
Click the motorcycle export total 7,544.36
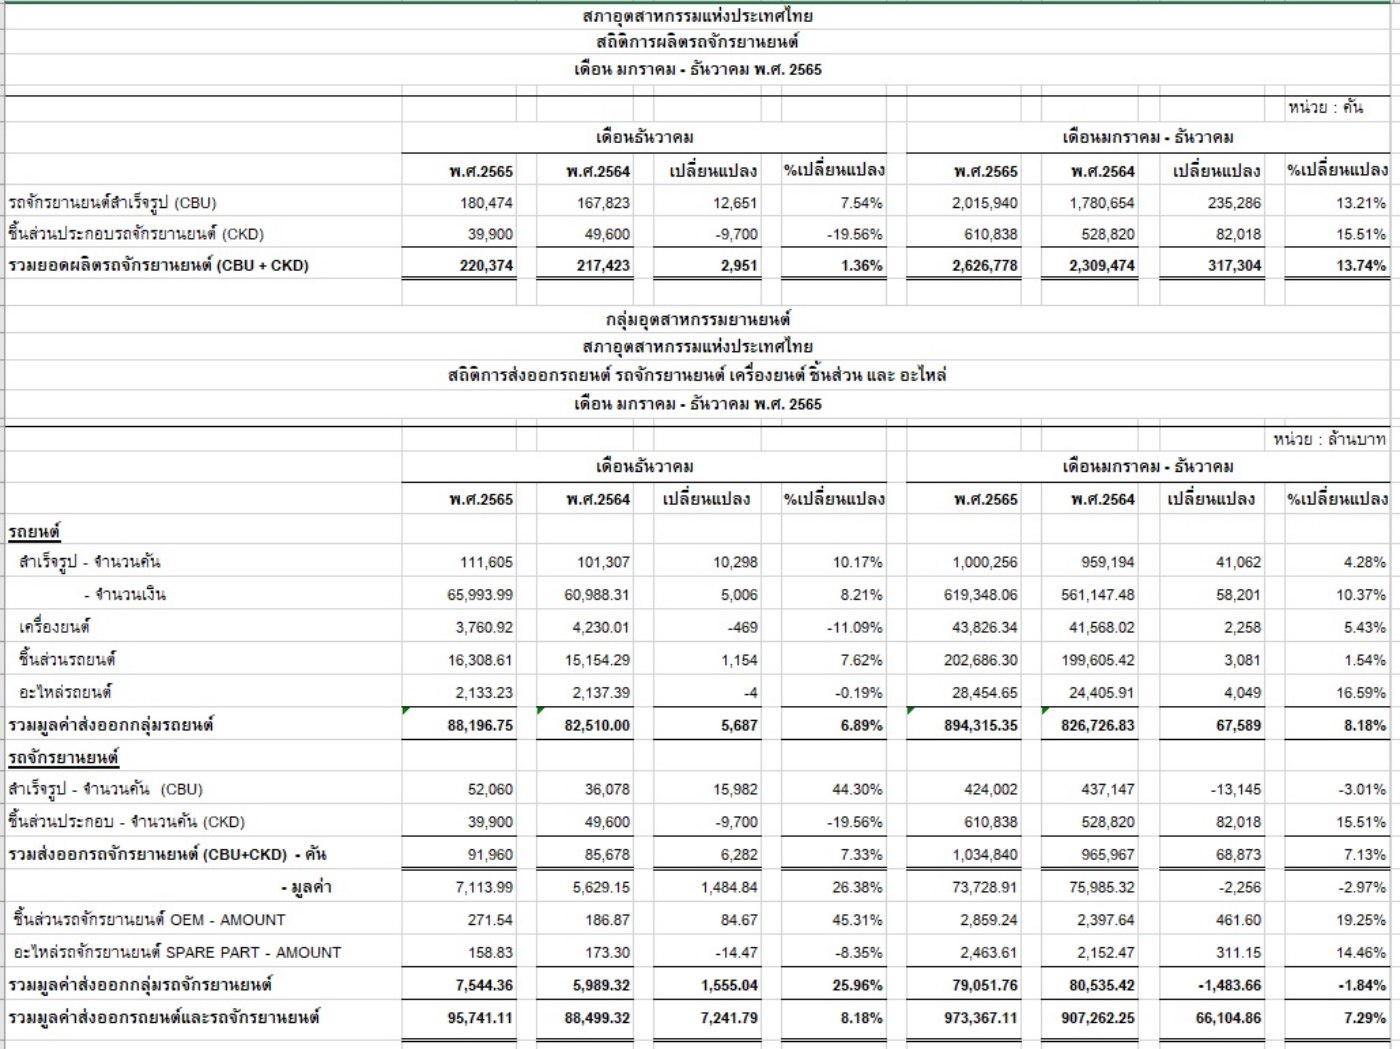[484, 986]
